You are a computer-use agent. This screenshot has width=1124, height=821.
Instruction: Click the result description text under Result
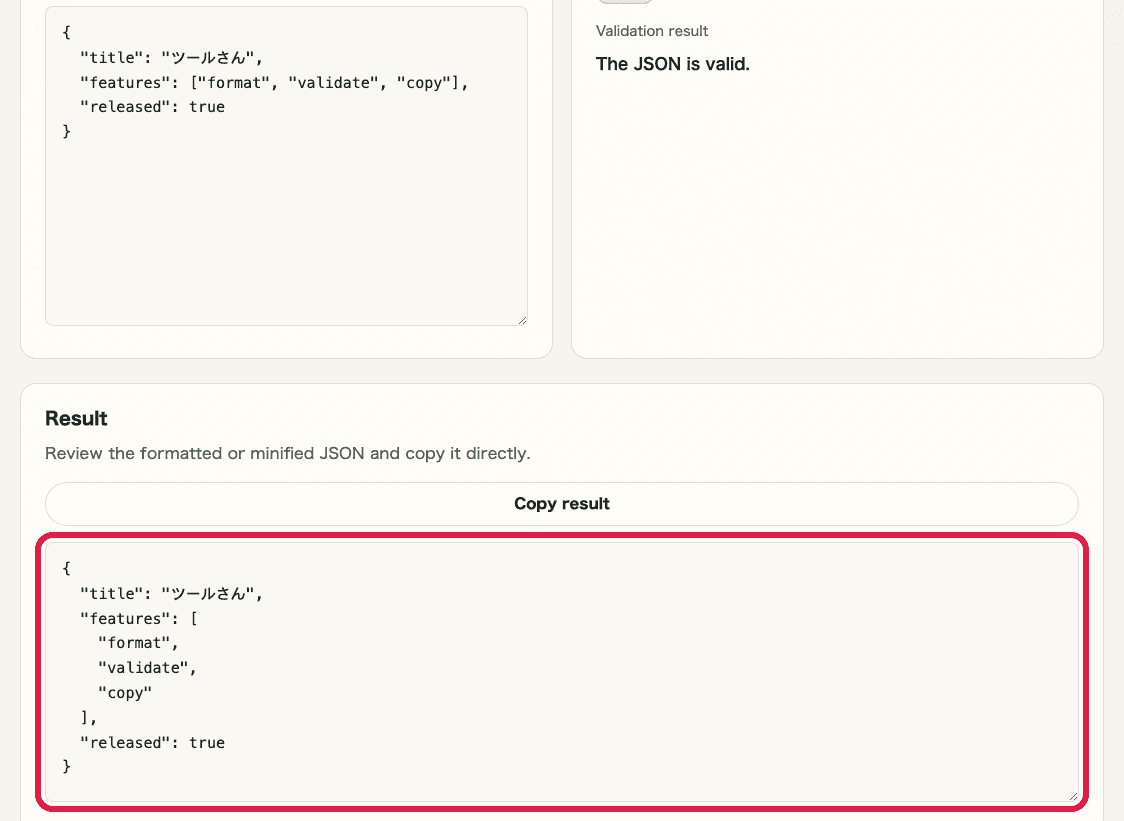287,453
